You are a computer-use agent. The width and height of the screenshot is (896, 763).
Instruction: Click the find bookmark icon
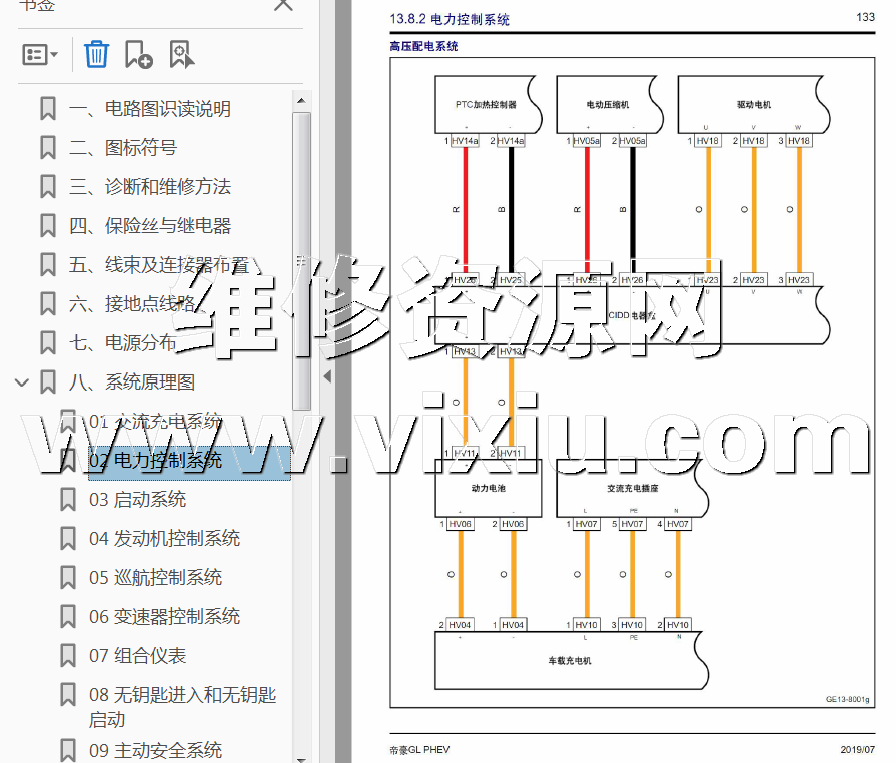(x=181, y=54)
